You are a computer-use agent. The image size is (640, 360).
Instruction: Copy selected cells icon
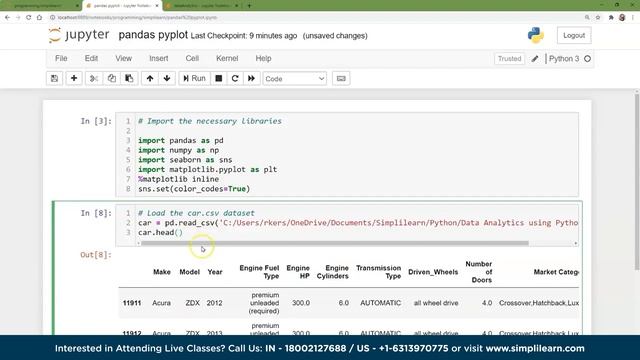[x=111, y=78]
